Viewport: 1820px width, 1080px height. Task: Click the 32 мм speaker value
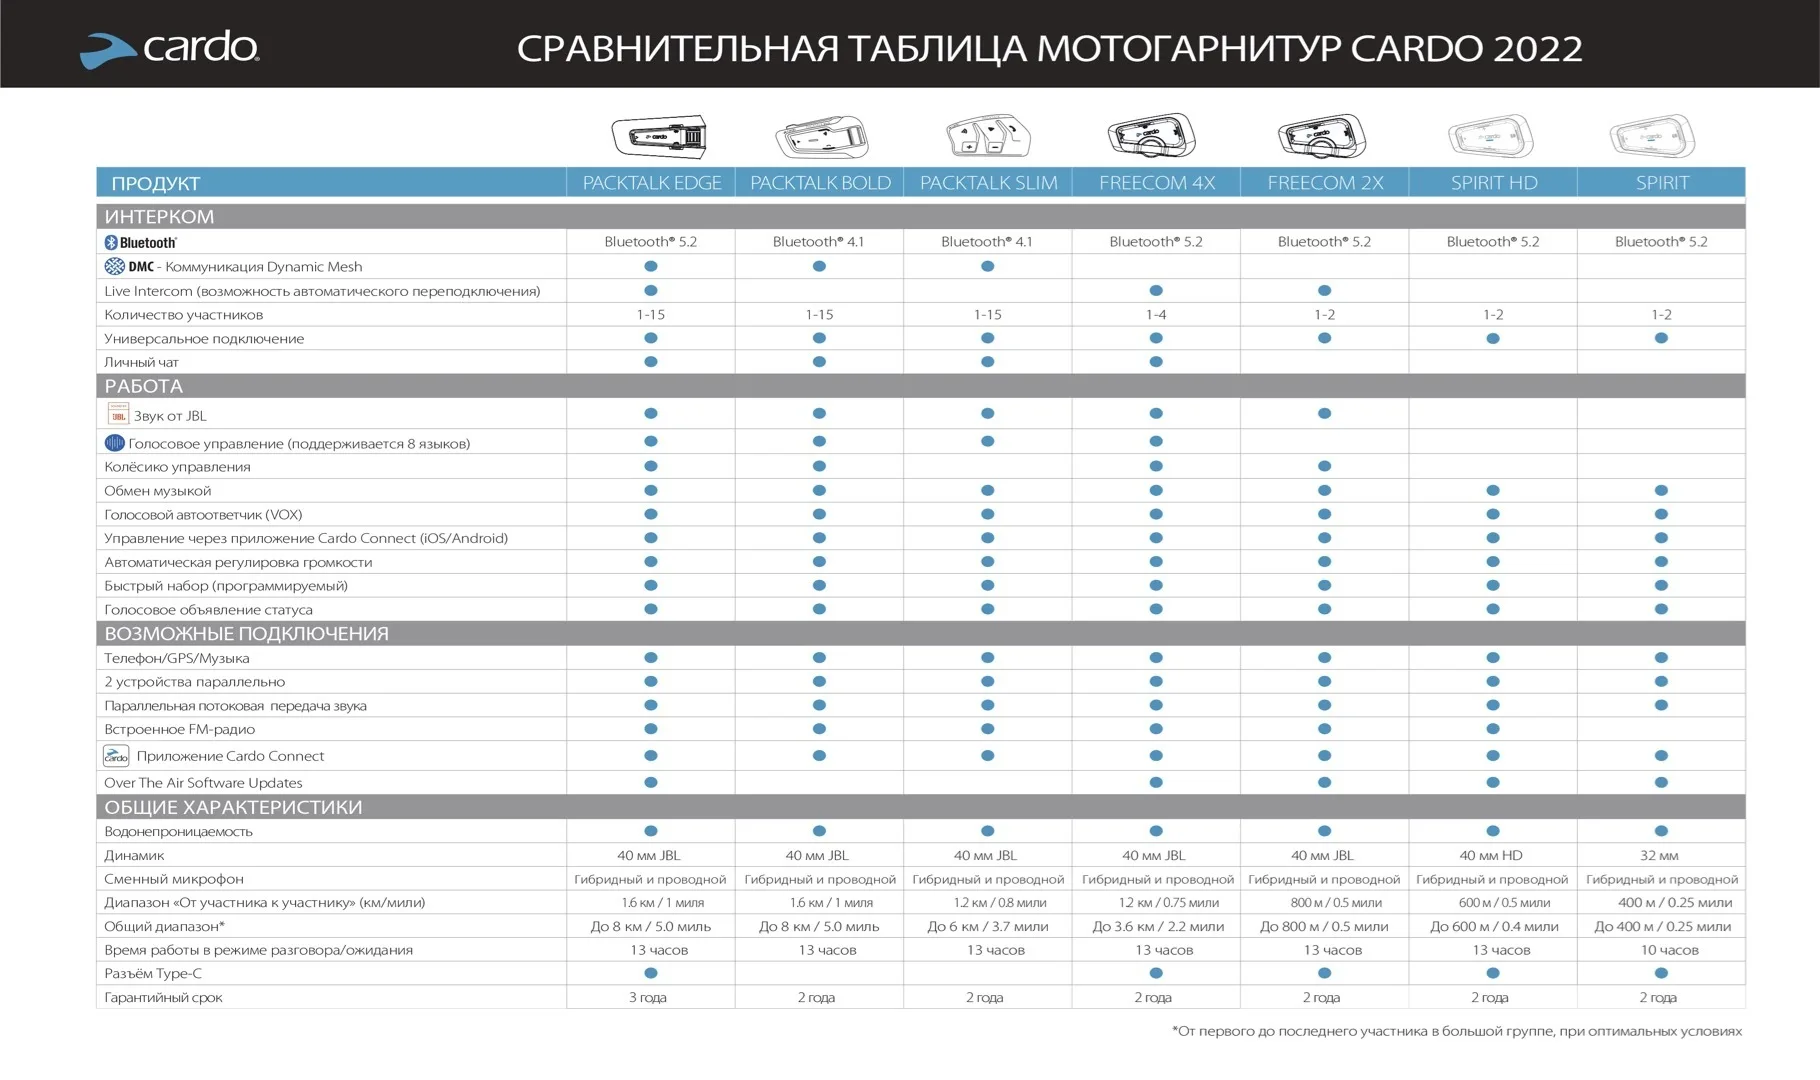pyautogui.click(x=1659, y=855)
